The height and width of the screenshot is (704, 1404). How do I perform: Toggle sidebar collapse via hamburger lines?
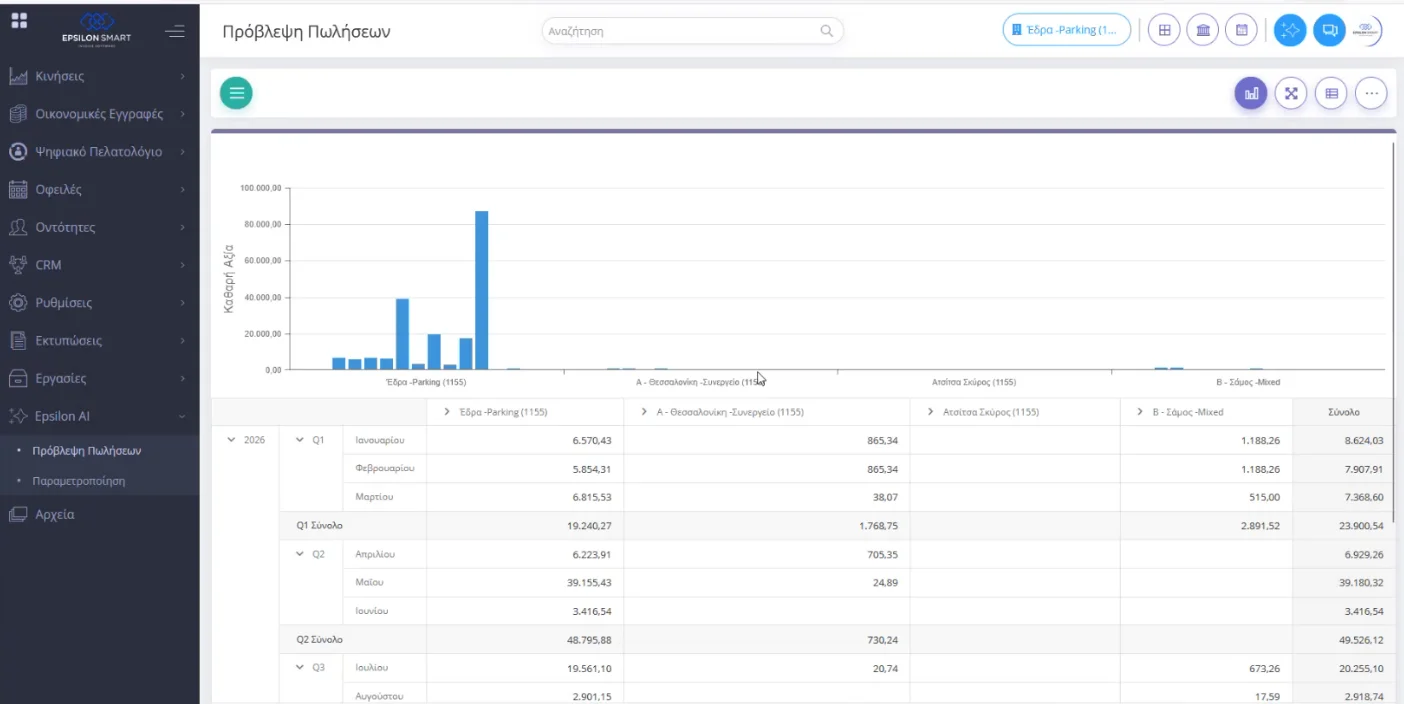175,31
